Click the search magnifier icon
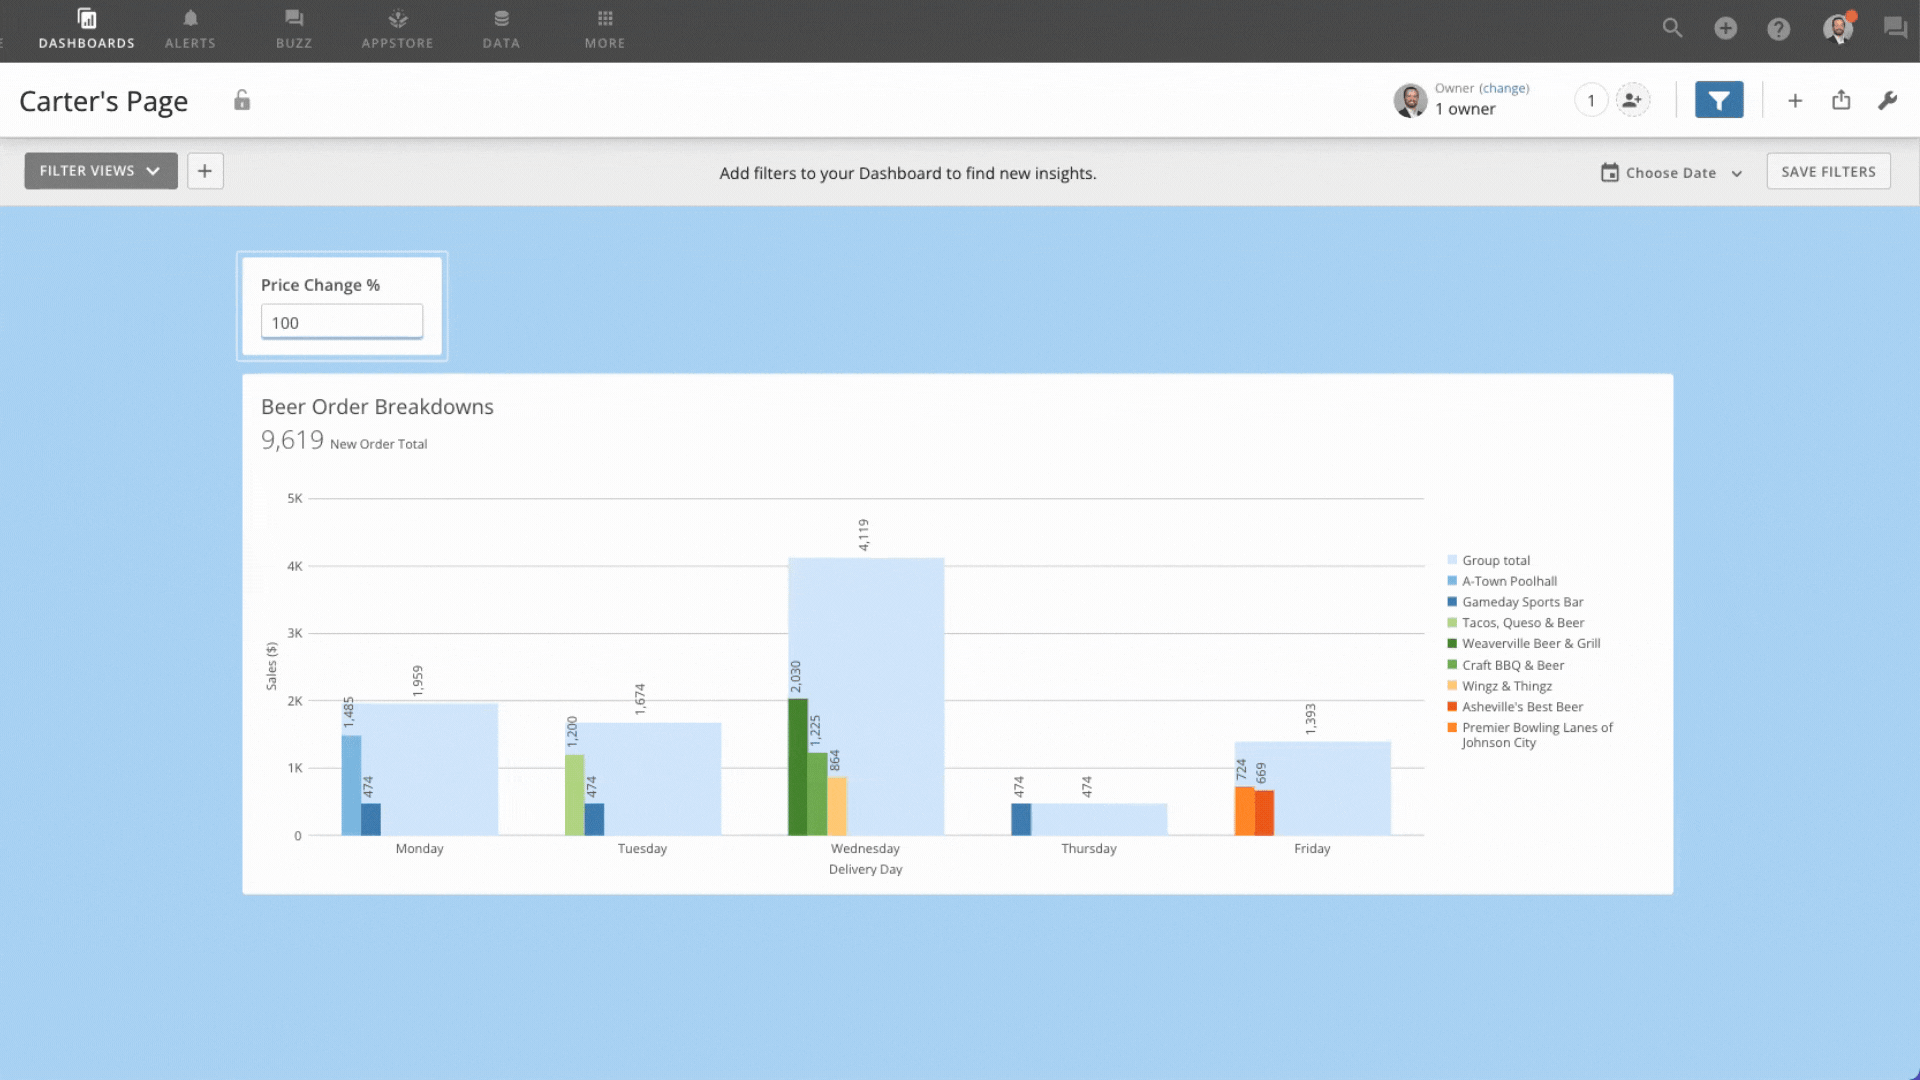1920x1080 pixels. [1672, 28]
